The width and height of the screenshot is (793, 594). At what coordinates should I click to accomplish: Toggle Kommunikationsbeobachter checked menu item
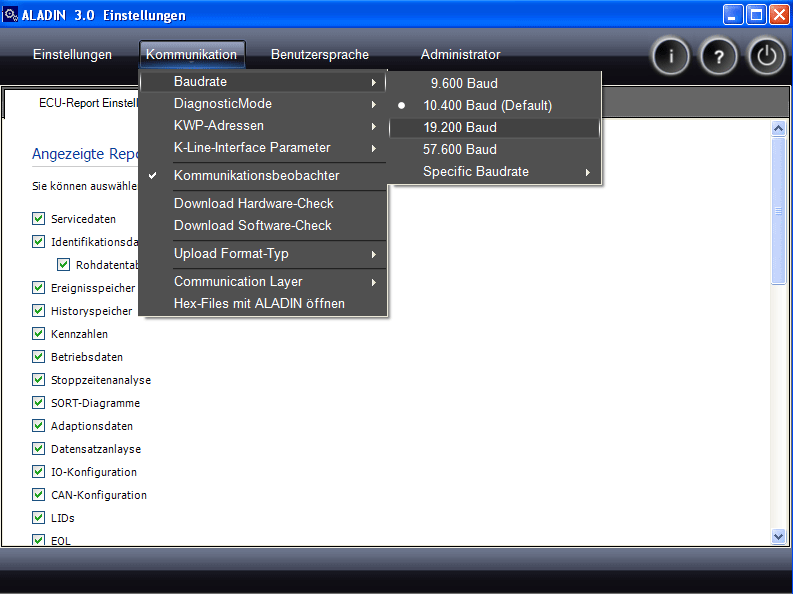coord(263,175)
